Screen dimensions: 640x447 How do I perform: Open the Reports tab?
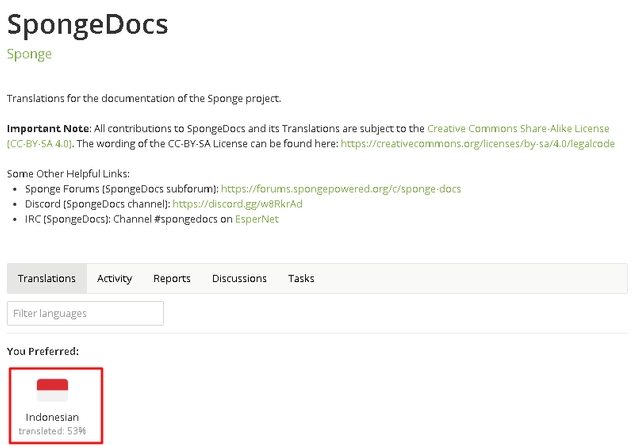172,278
